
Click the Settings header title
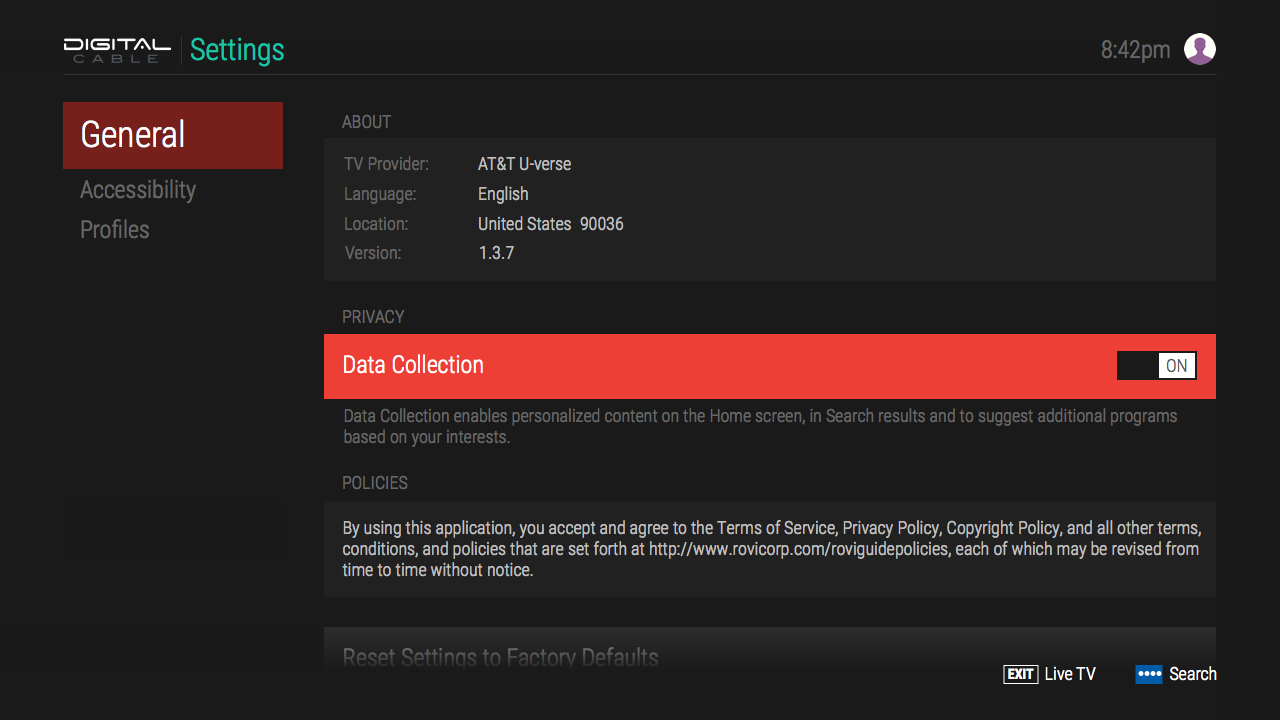click(x=236, y=49)
